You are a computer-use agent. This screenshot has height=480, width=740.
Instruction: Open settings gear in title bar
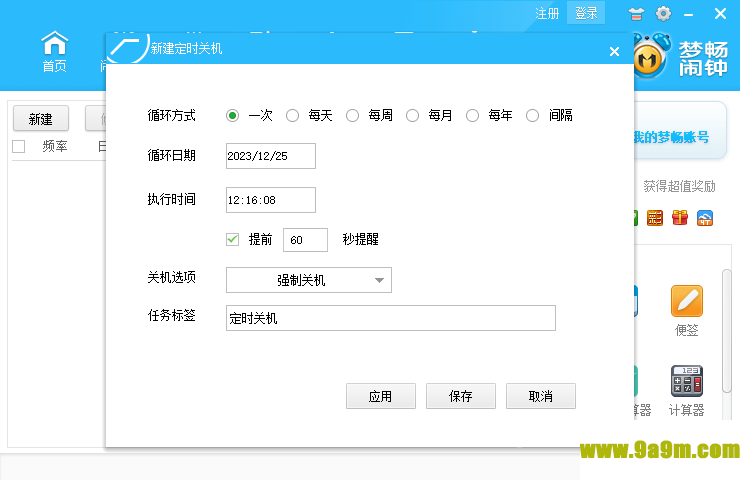click(663, 14)
